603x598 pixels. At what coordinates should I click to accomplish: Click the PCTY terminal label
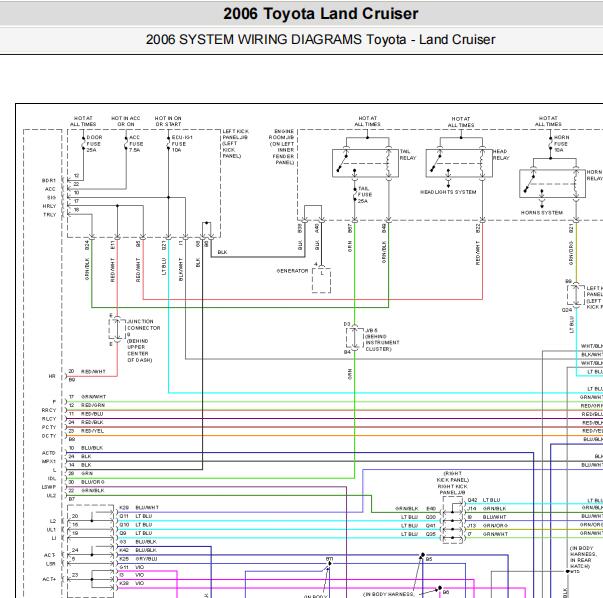(x=49, y=427)
